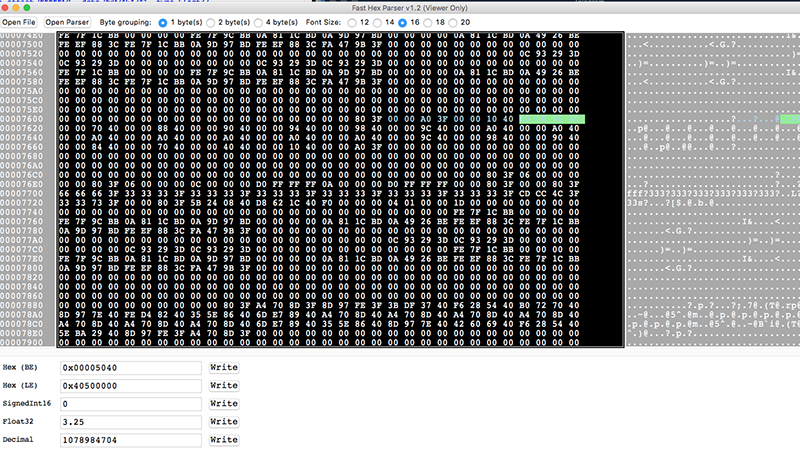Write the Hex (LE) value
Viewport: 800px width, 450px height.
click(224, 385)
